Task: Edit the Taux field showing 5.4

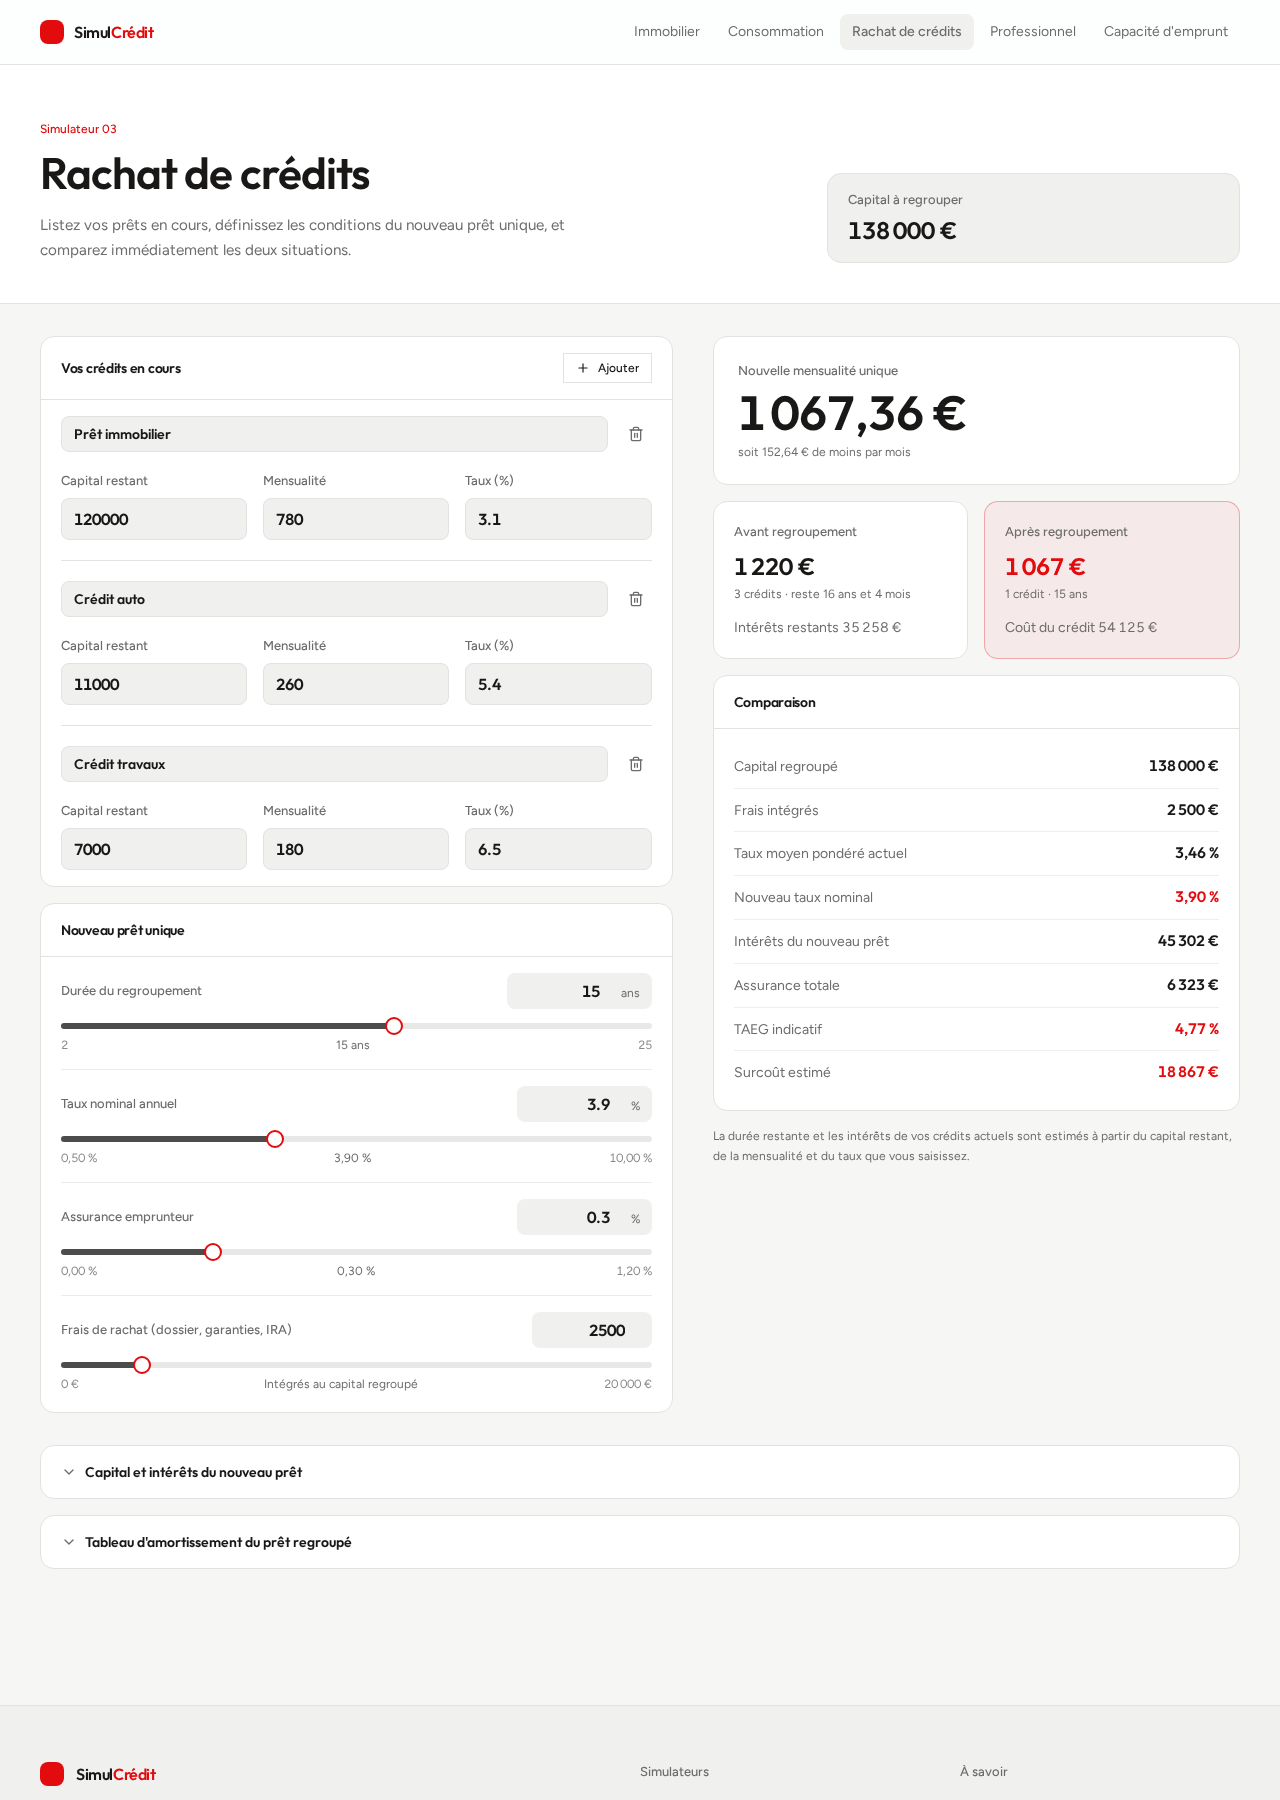Action: coord(558,684)
